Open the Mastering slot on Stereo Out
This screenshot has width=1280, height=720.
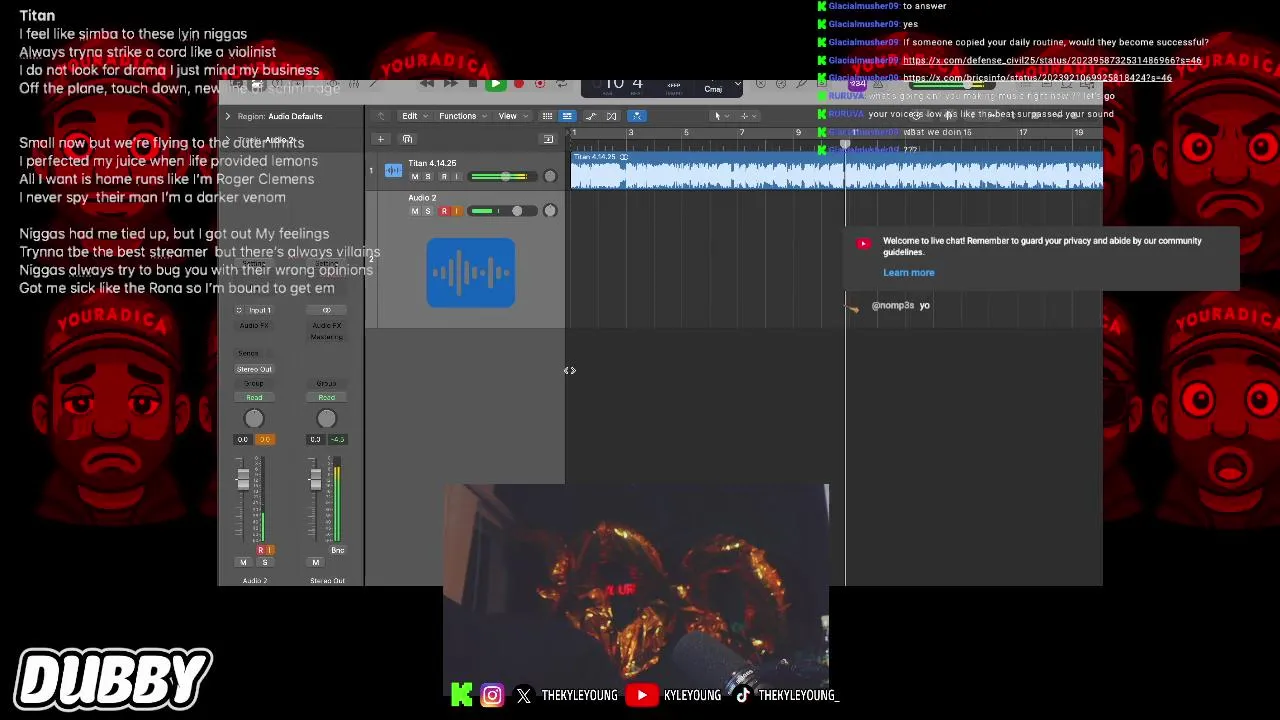click(326, 337)
